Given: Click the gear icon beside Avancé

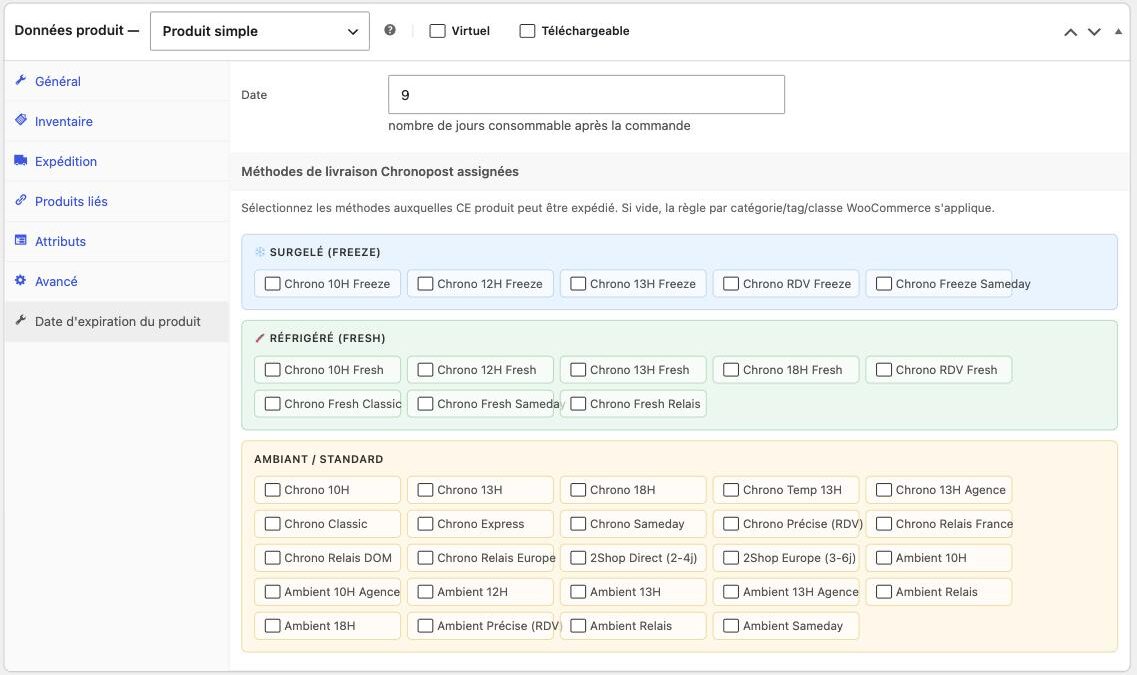Looking at the screenshot, I should pyautogui.click(x=20, y=281).
